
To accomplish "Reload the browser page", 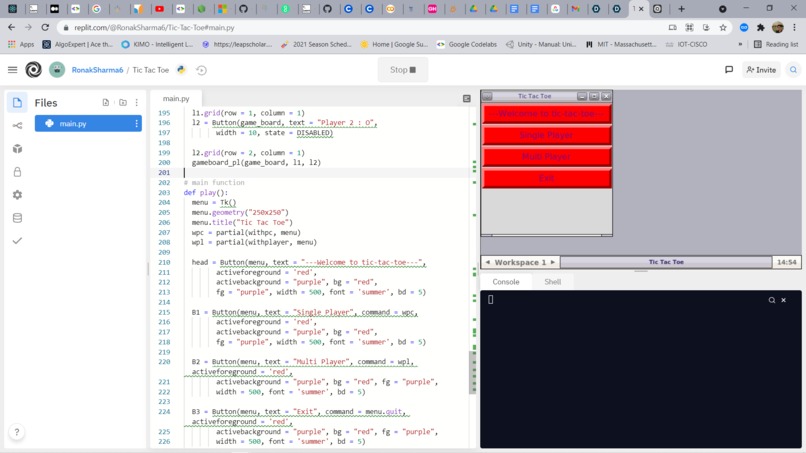I will [x=45, y=27].
